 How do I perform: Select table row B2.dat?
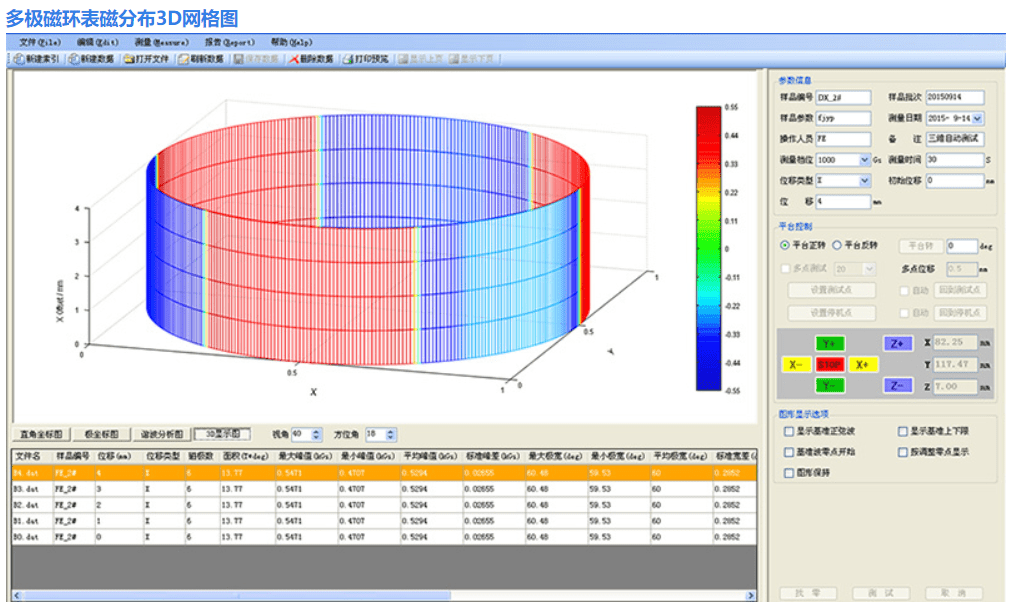coord(384,505)
